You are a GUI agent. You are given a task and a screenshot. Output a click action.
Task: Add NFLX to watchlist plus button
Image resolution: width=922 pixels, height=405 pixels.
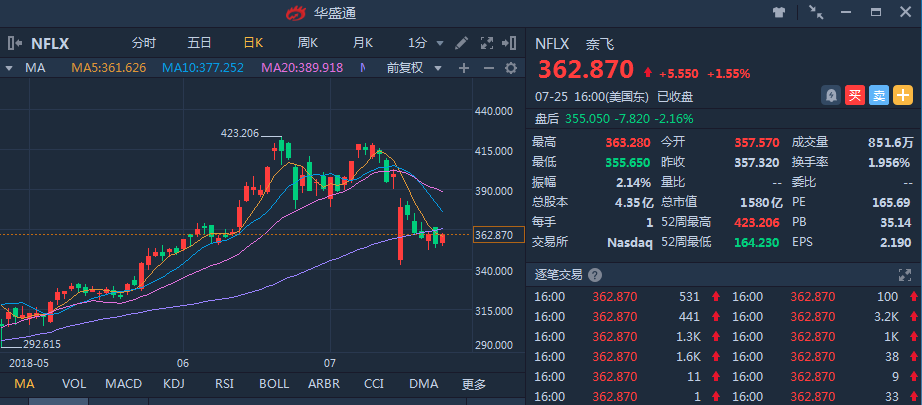[903, 95]
